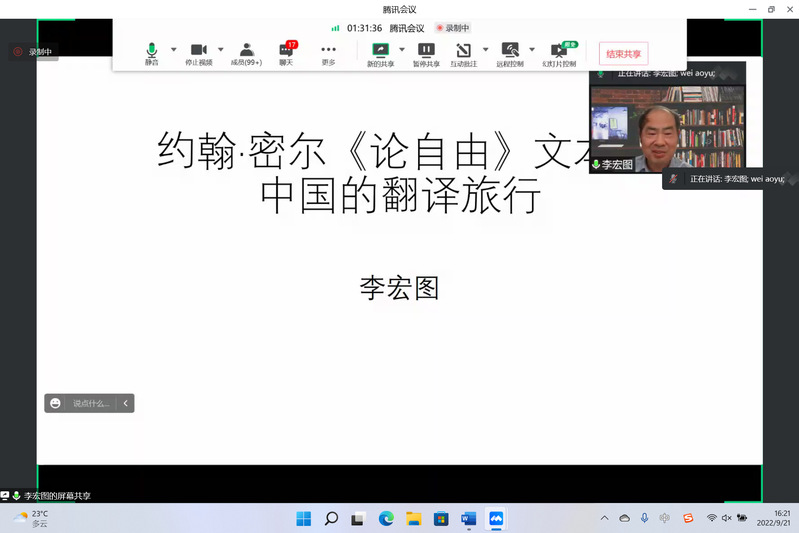Click the red 结束共享 button
This screenshot has height=533, width=799.
coord(623,53)
